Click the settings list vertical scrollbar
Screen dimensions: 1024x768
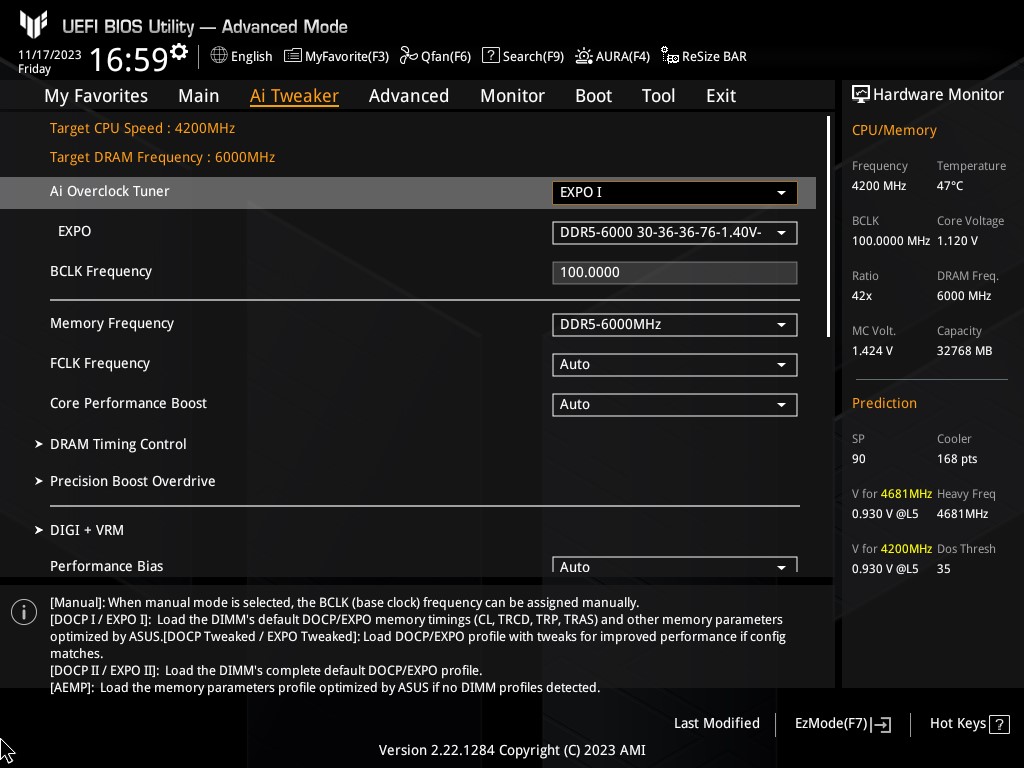(x=829, y=227)
